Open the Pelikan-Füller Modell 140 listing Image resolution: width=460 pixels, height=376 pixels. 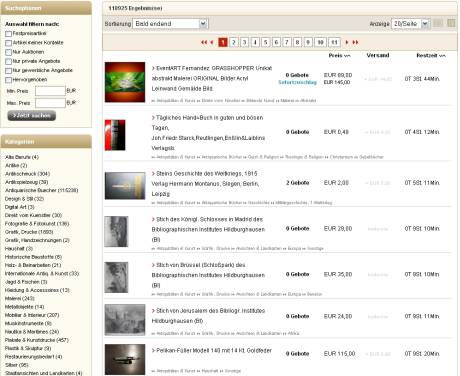pyautogui.click(x=213, y=351)
